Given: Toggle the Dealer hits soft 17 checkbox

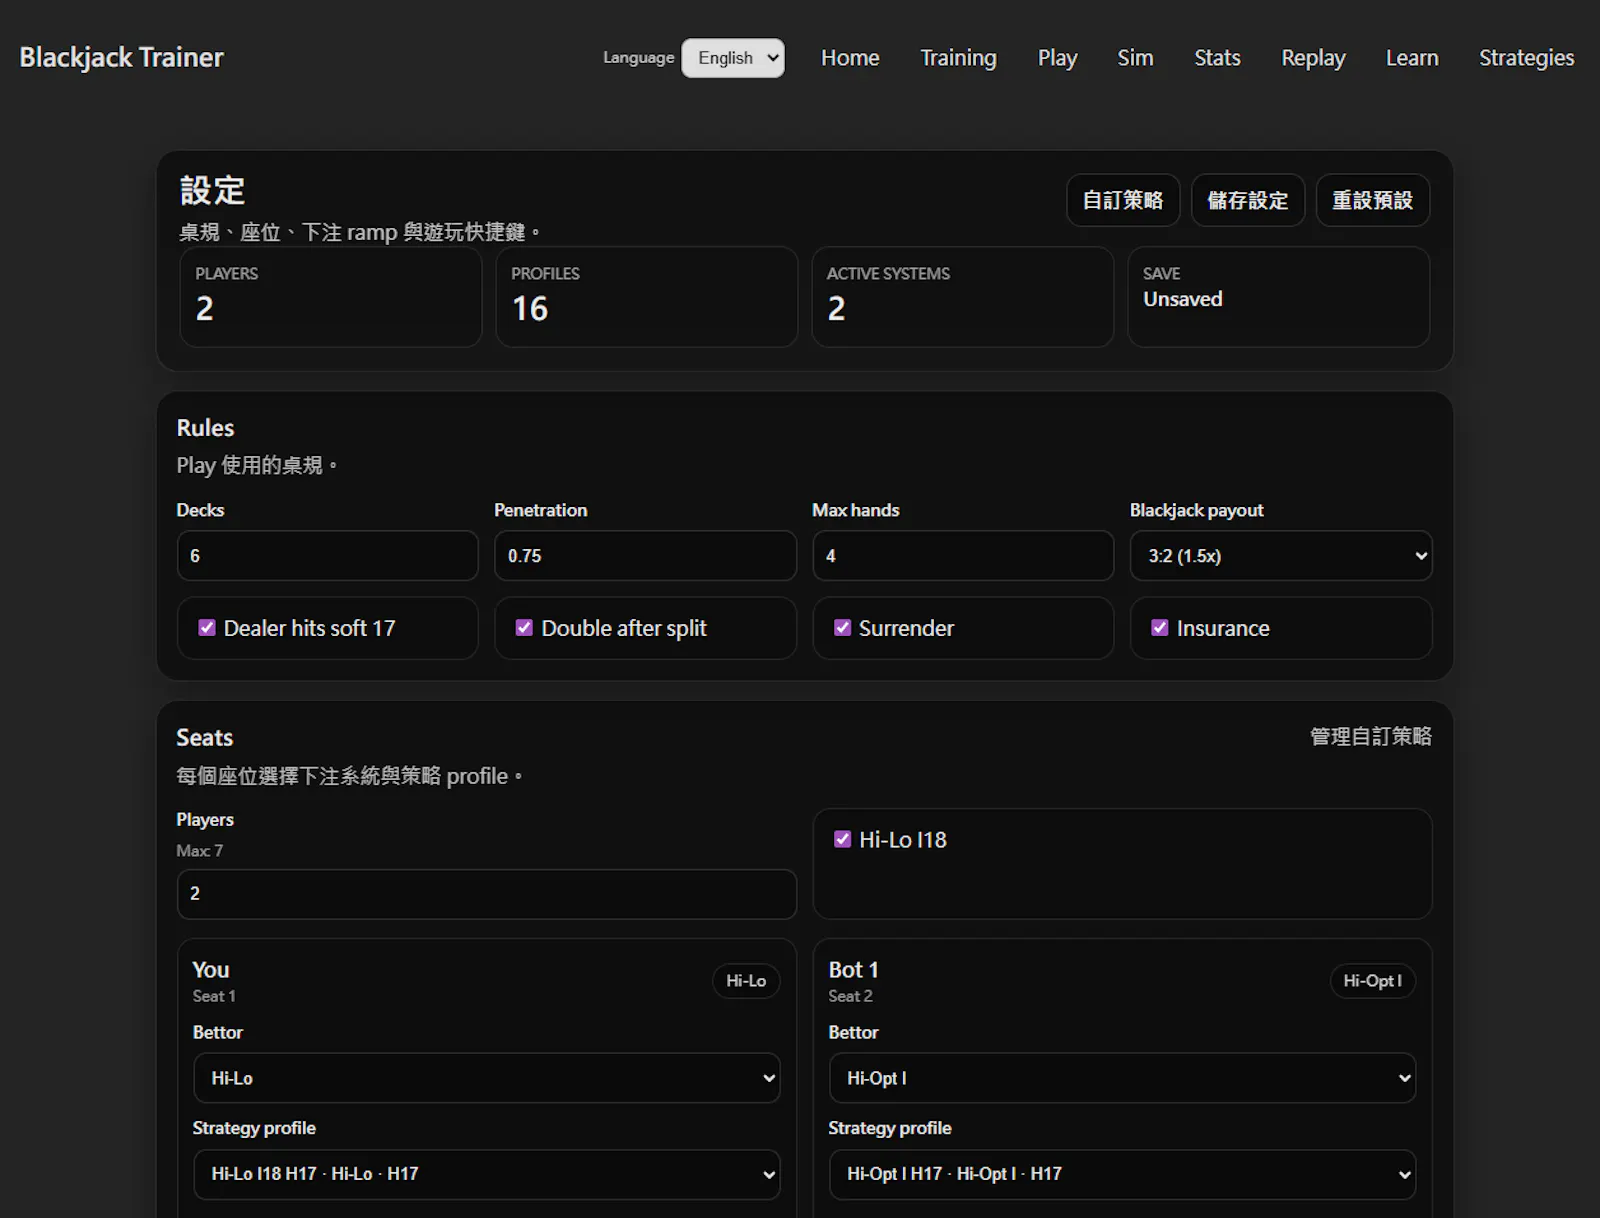Looking at the screenshot, I should tap(207, 628).
